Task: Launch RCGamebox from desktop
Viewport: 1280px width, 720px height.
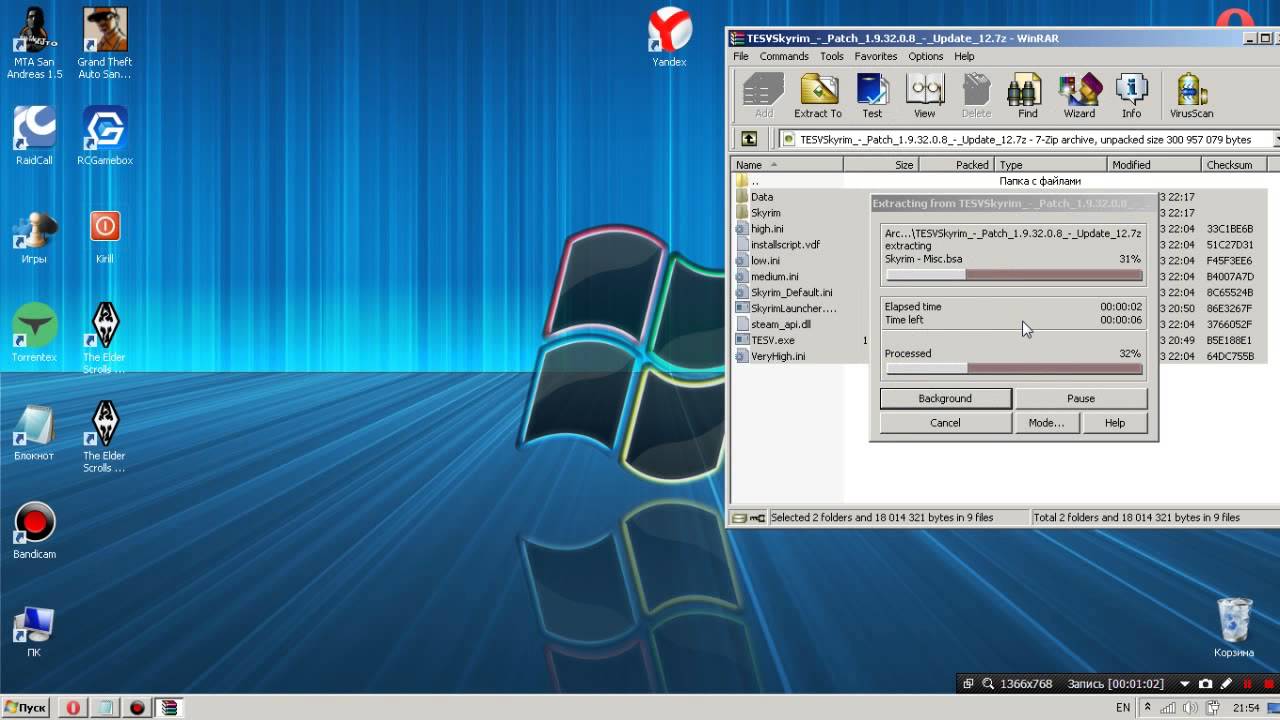Action: click(x=104, y=136)
